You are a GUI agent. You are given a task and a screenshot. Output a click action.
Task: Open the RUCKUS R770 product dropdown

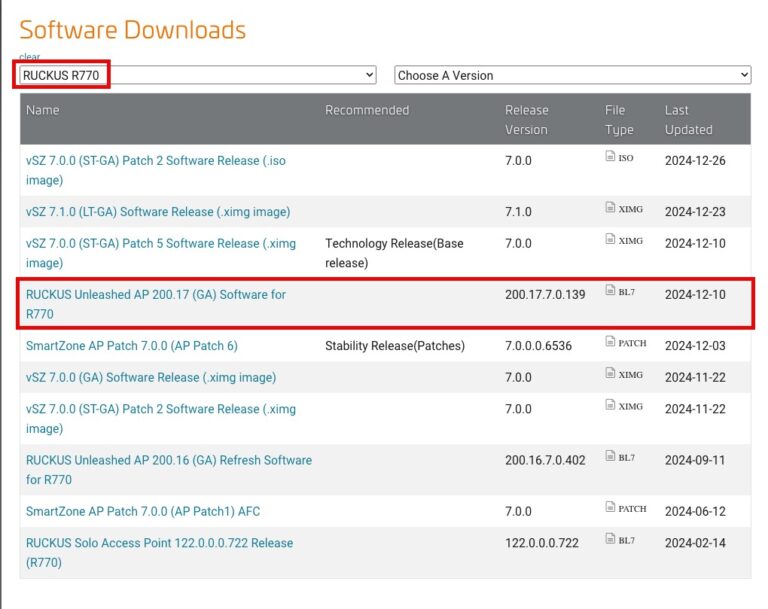click(197, 75)
